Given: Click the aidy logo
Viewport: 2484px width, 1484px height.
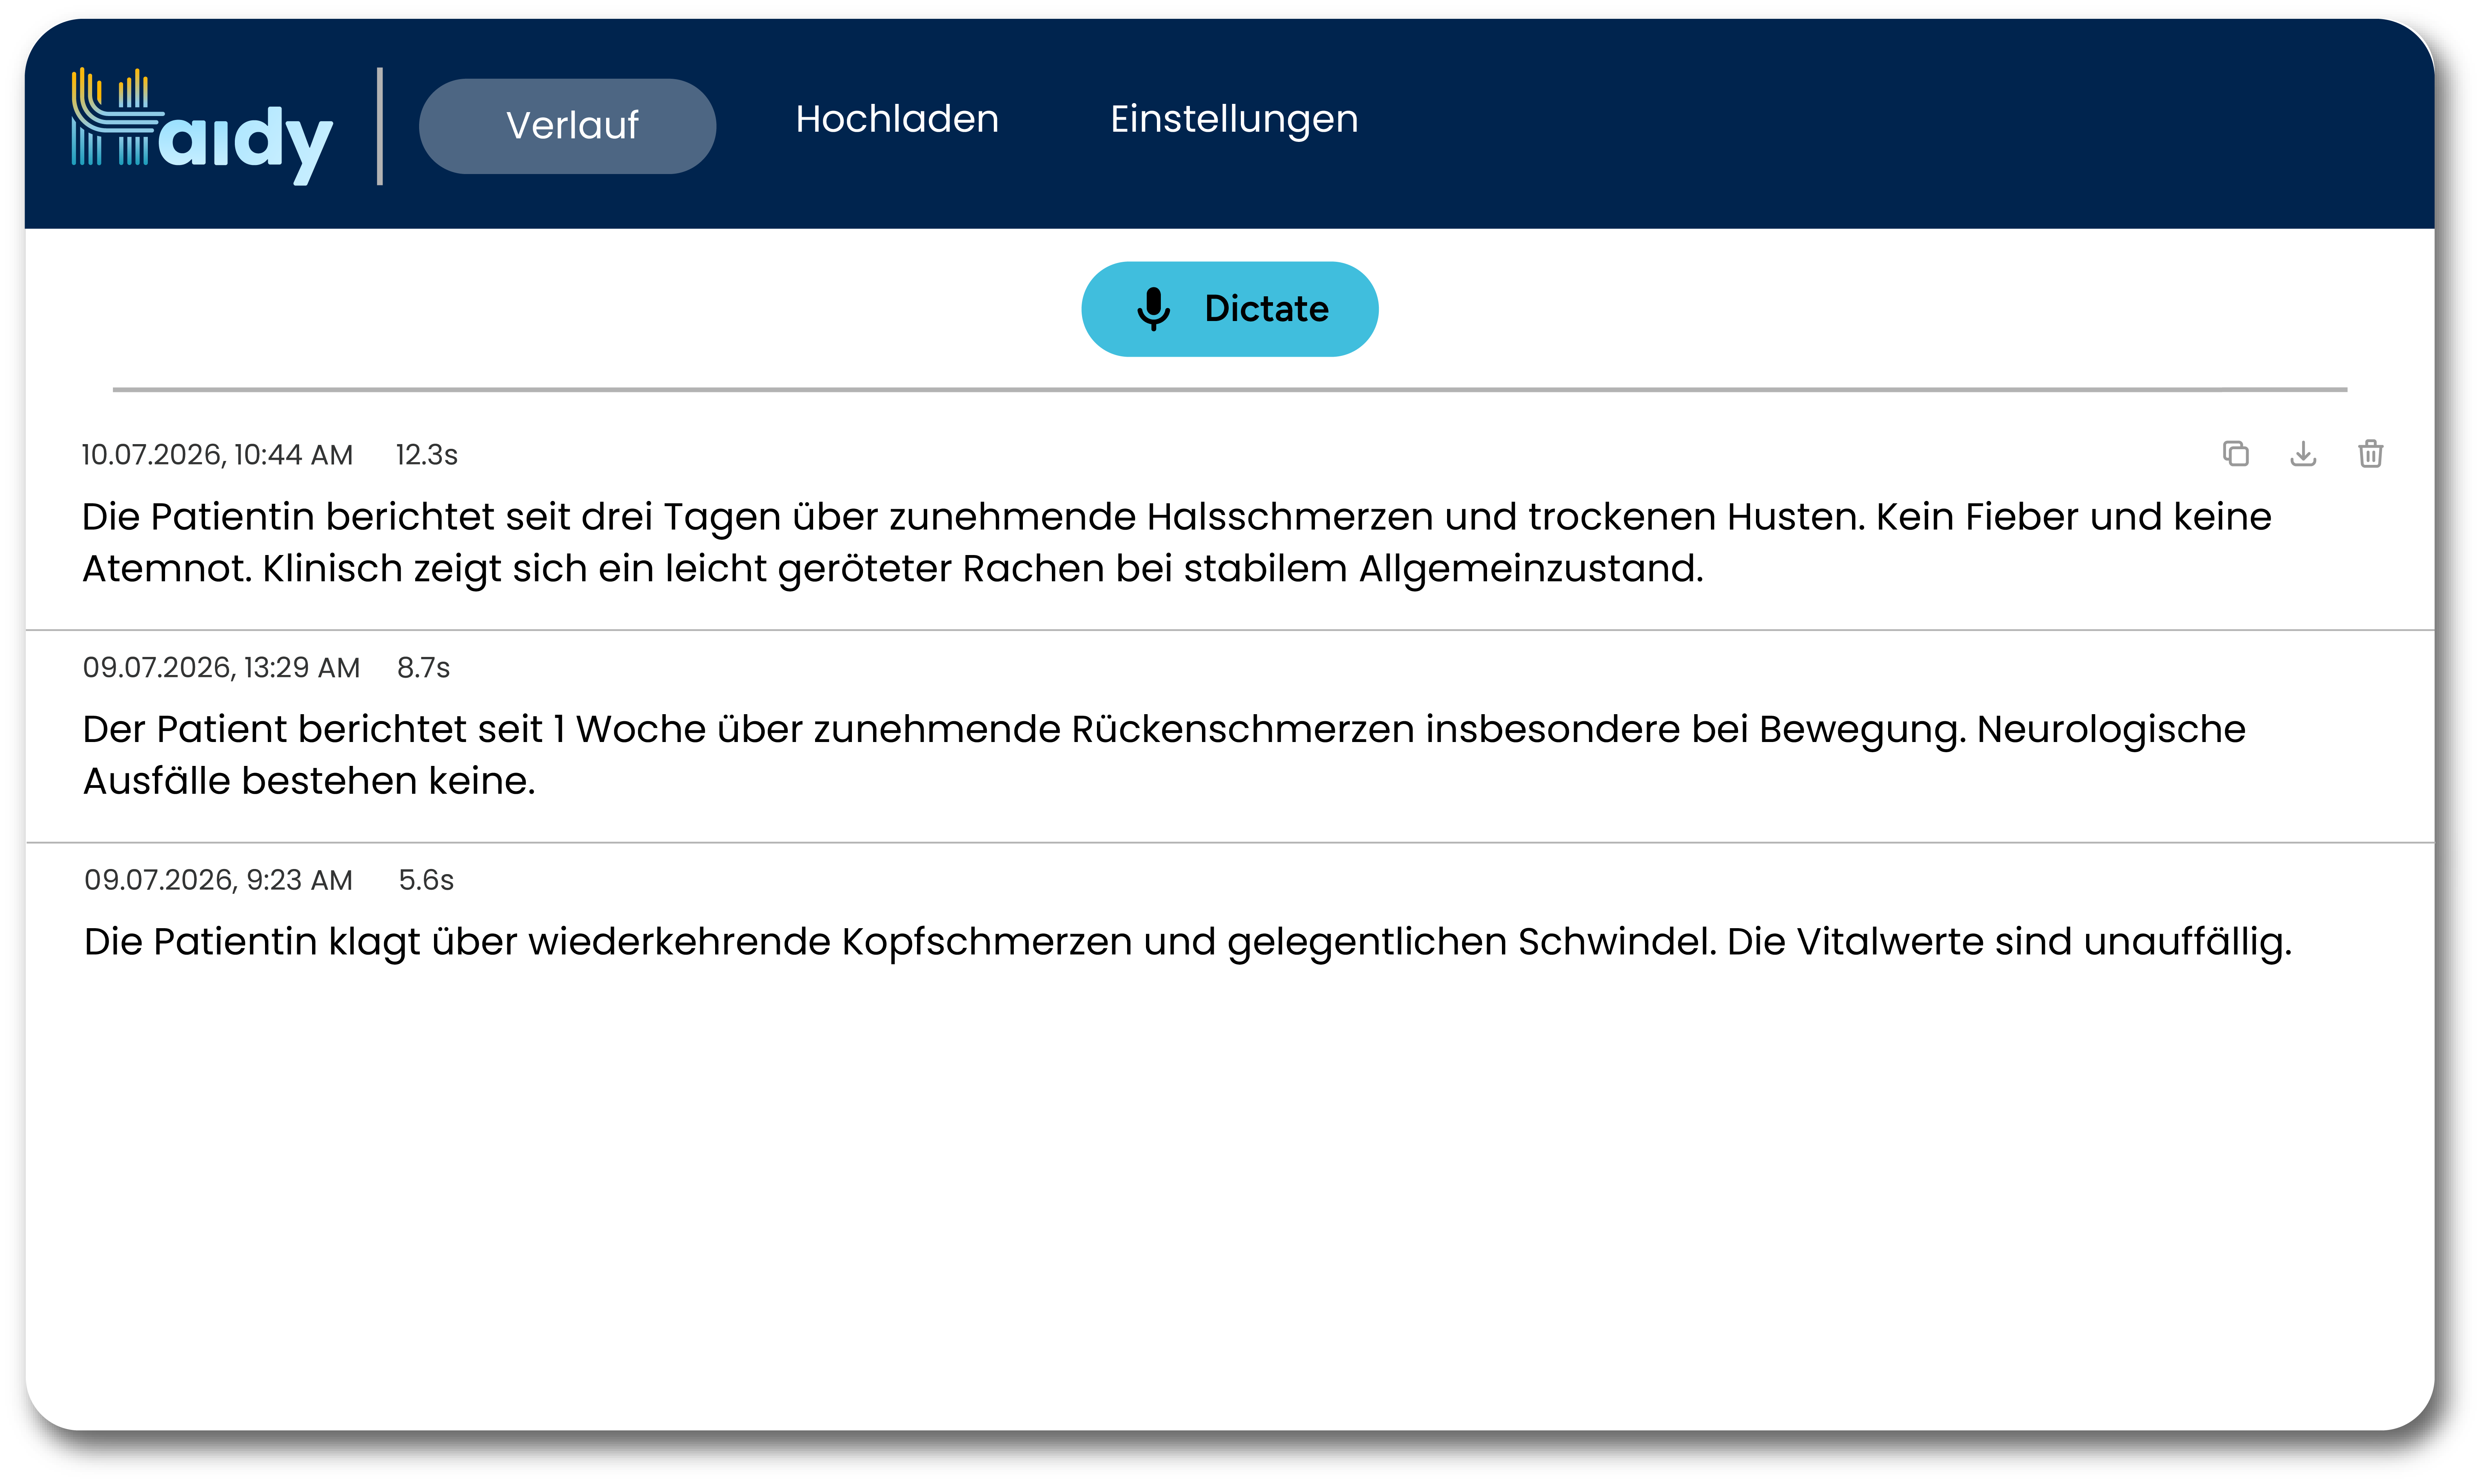Looking at the screenshot, I should coord(201,126).
